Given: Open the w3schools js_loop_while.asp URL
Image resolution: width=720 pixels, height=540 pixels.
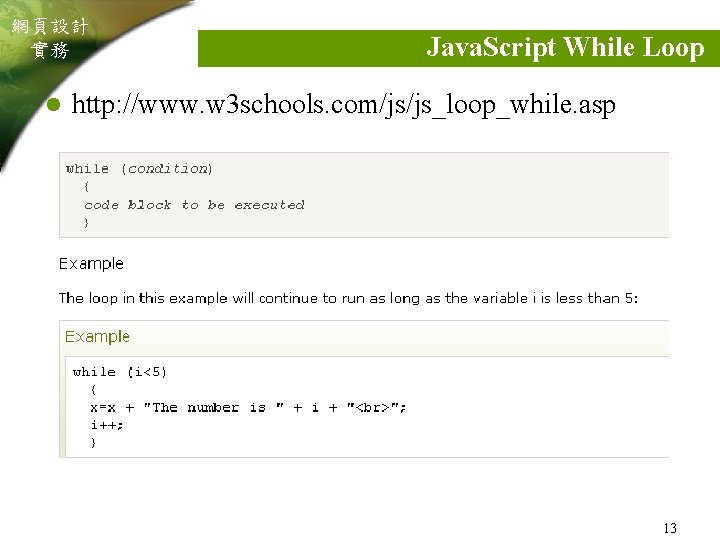Looking at the screenshot, I should (343, 105).
